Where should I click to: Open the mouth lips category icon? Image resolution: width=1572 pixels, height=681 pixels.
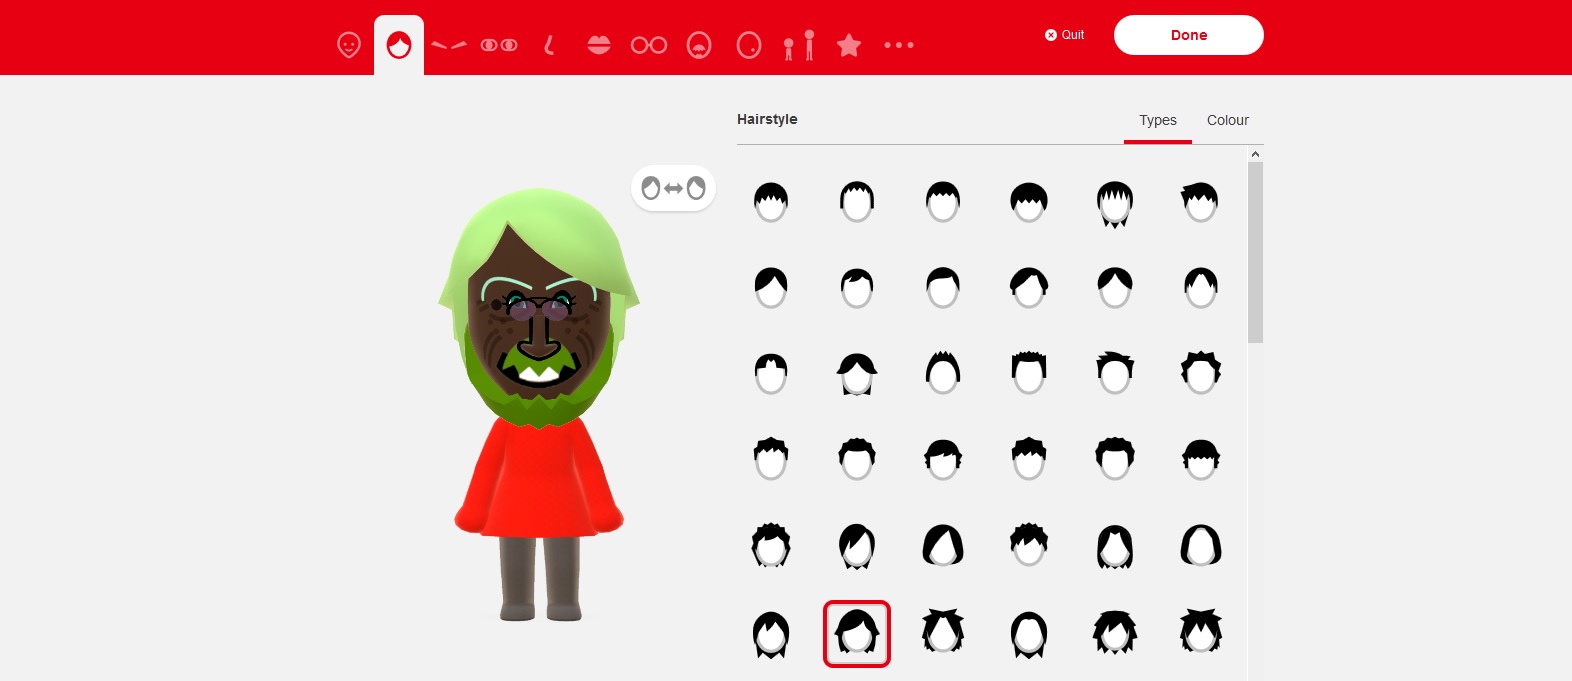pos(599,45)
